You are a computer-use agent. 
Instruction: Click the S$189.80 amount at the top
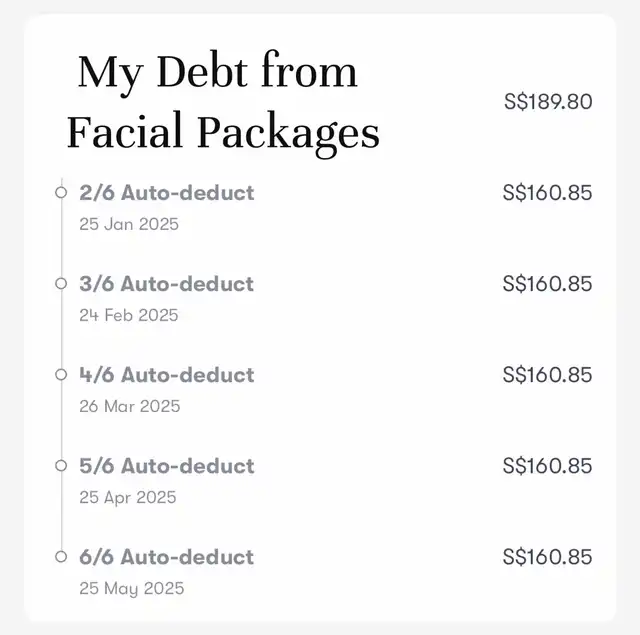click(x=548, y=101)
